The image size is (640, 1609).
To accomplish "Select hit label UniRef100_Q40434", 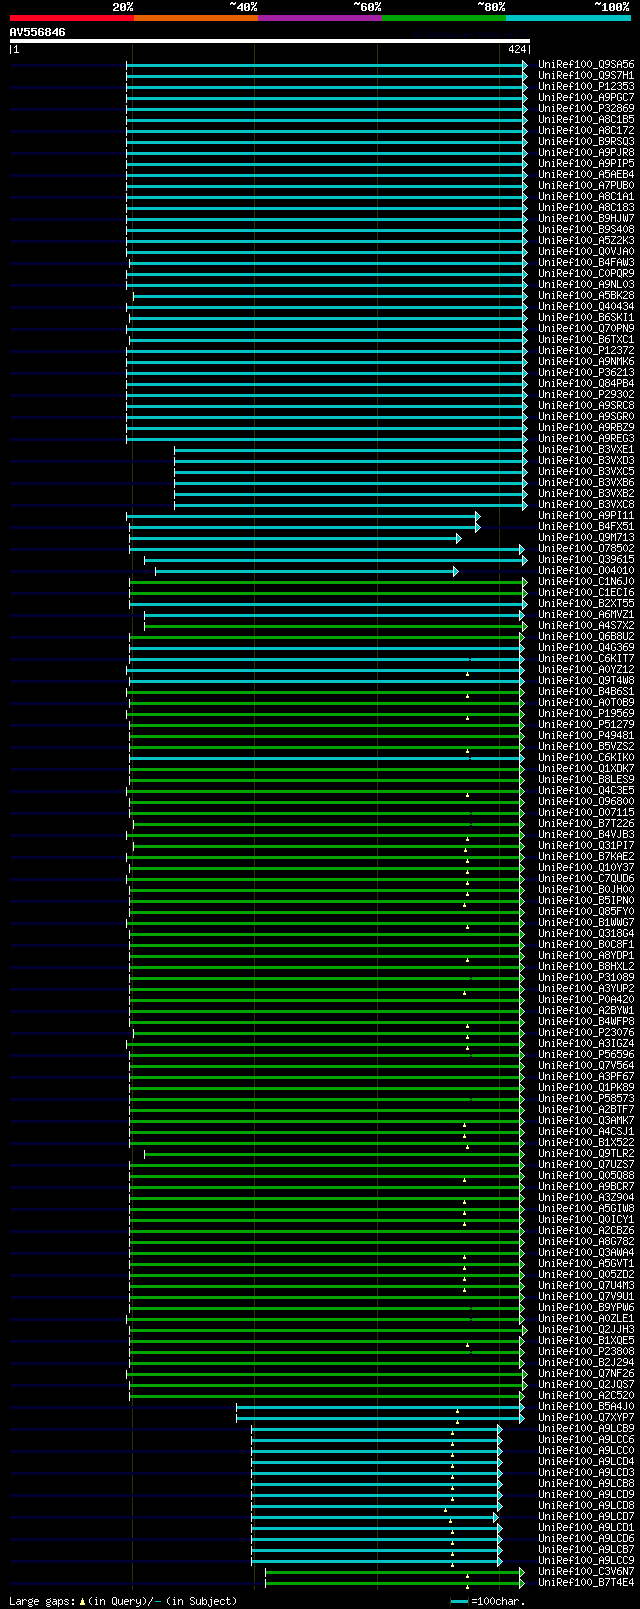I will click(x=586, y=307).
